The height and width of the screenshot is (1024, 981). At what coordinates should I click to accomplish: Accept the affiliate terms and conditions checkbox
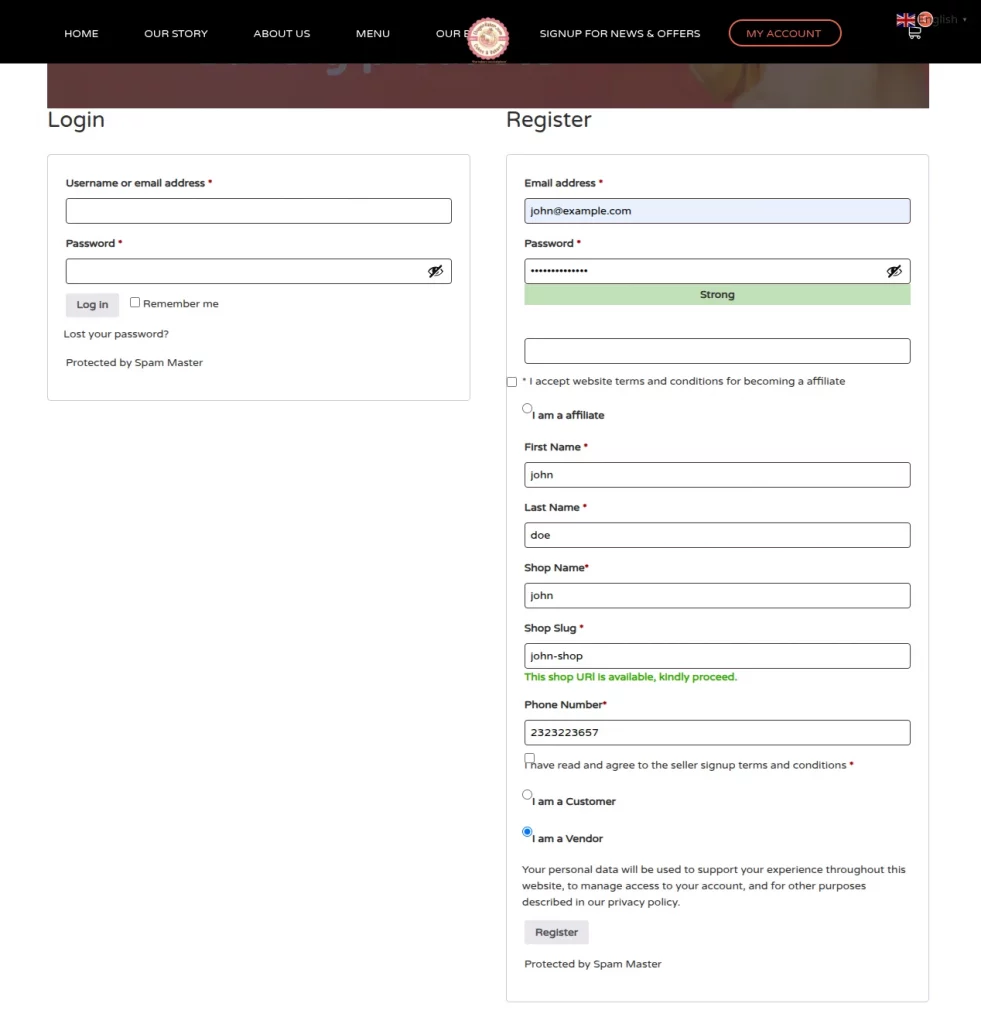click(512, 382)
